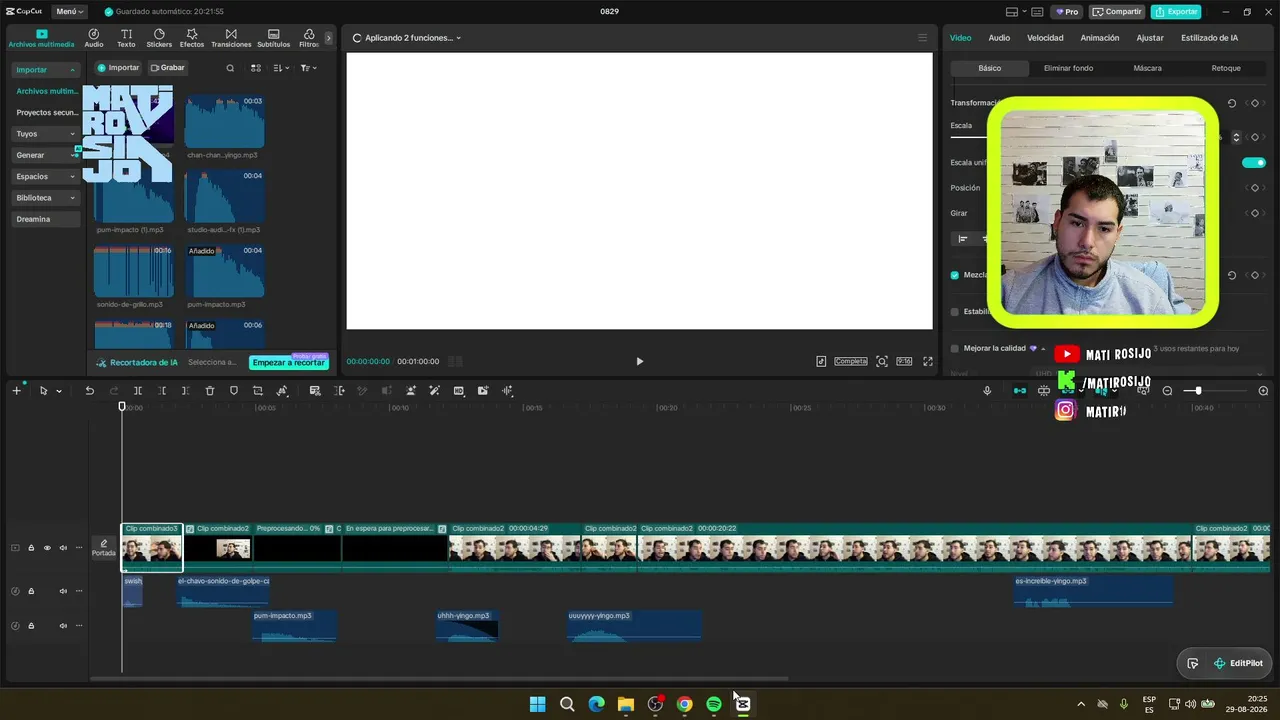Select the Crop tool in the timeline toolbar
Viewport: 1280px width, 720px height.
pyautogui.click(x=258, y=391)
